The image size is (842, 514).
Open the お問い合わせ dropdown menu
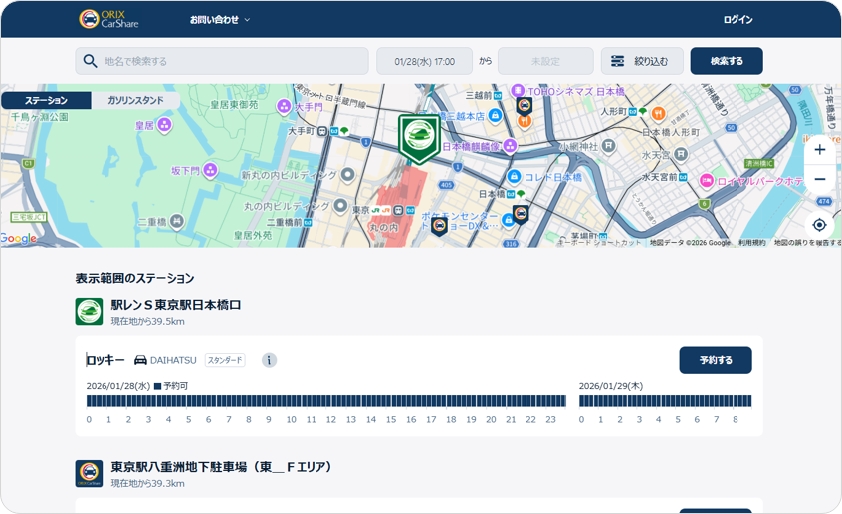pos(220,19)
